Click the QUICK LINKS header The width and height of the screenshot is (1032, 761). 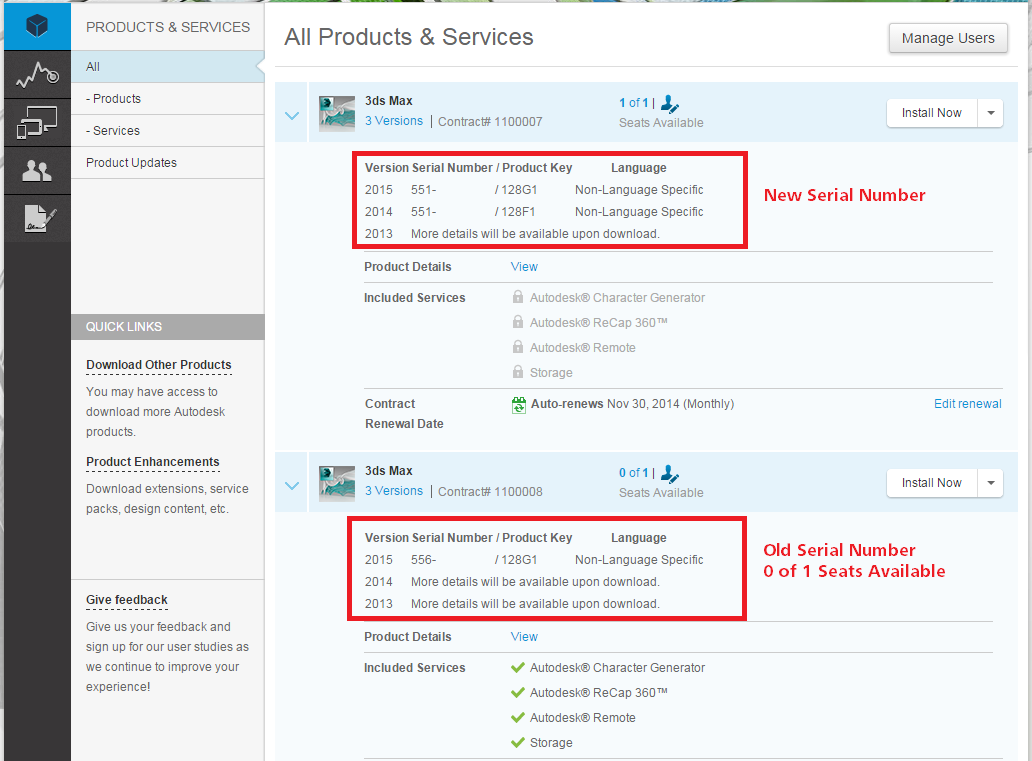click(167, 327)
